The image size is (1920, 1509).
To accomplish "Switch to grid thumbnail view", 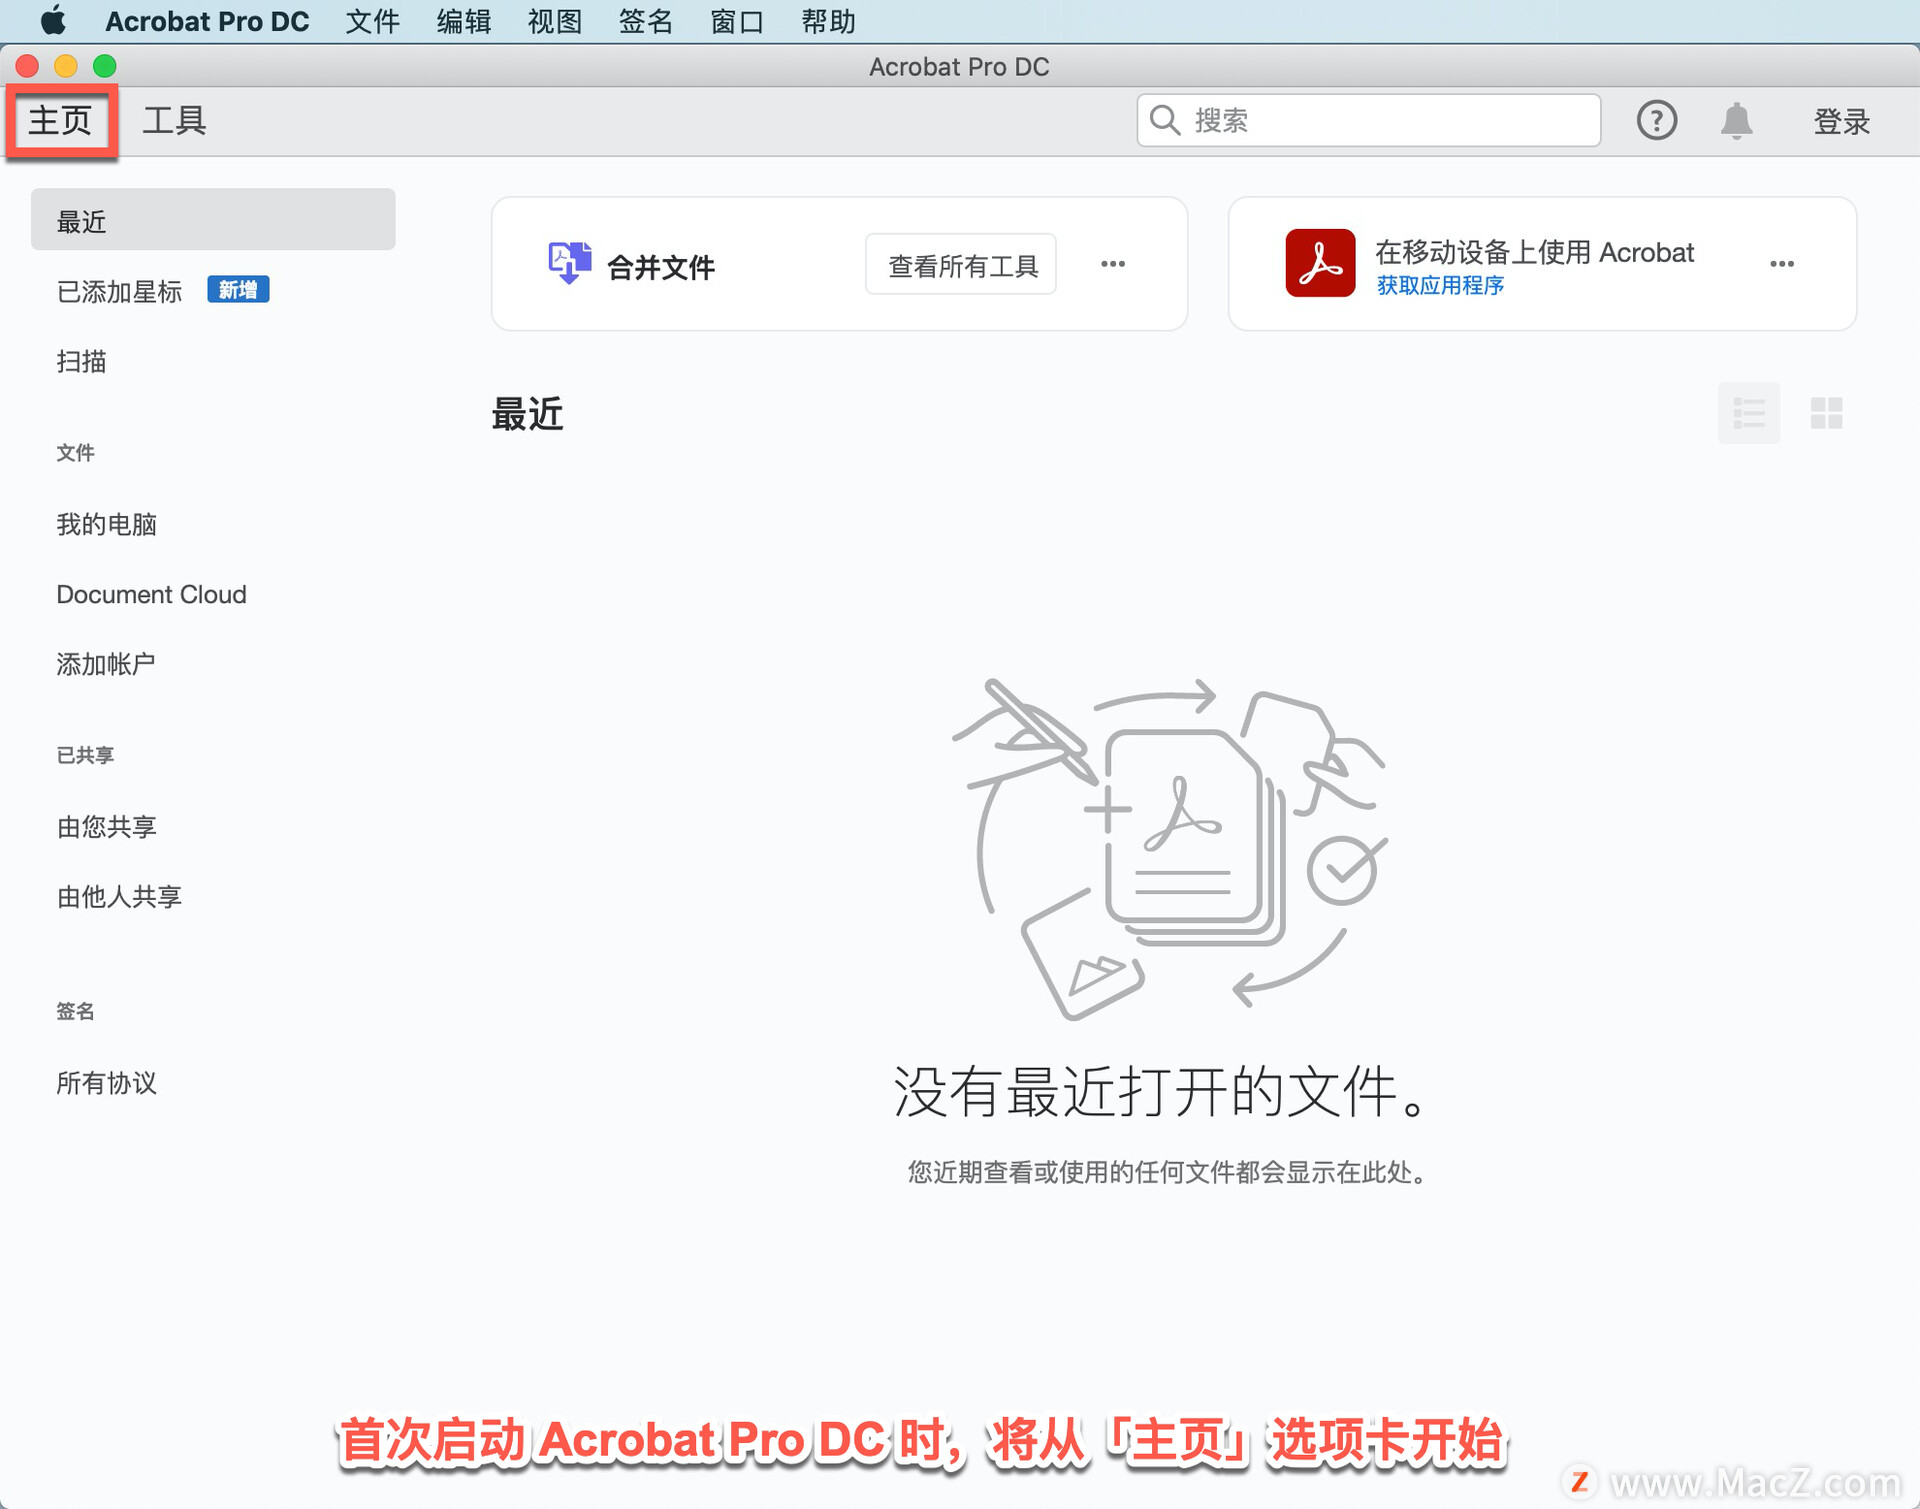I will 1826,413.
